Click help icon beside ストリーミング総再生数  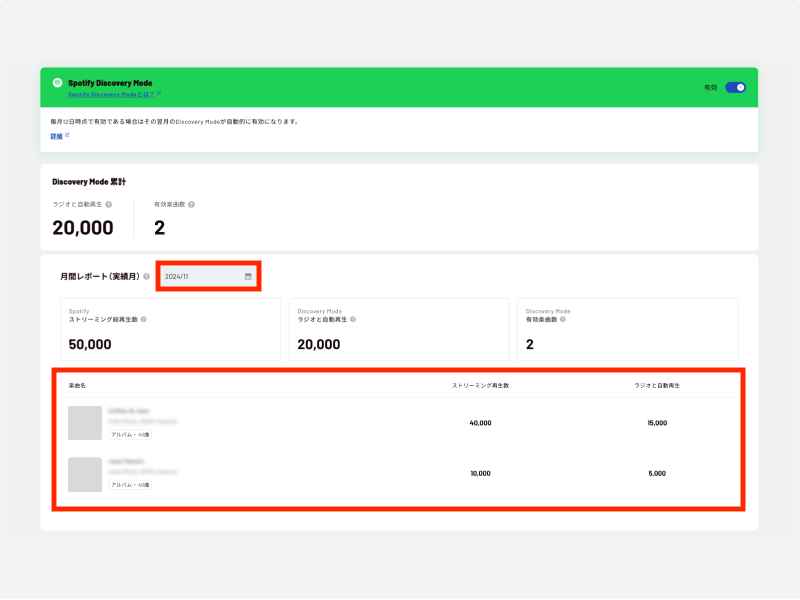tap(143, 319)
